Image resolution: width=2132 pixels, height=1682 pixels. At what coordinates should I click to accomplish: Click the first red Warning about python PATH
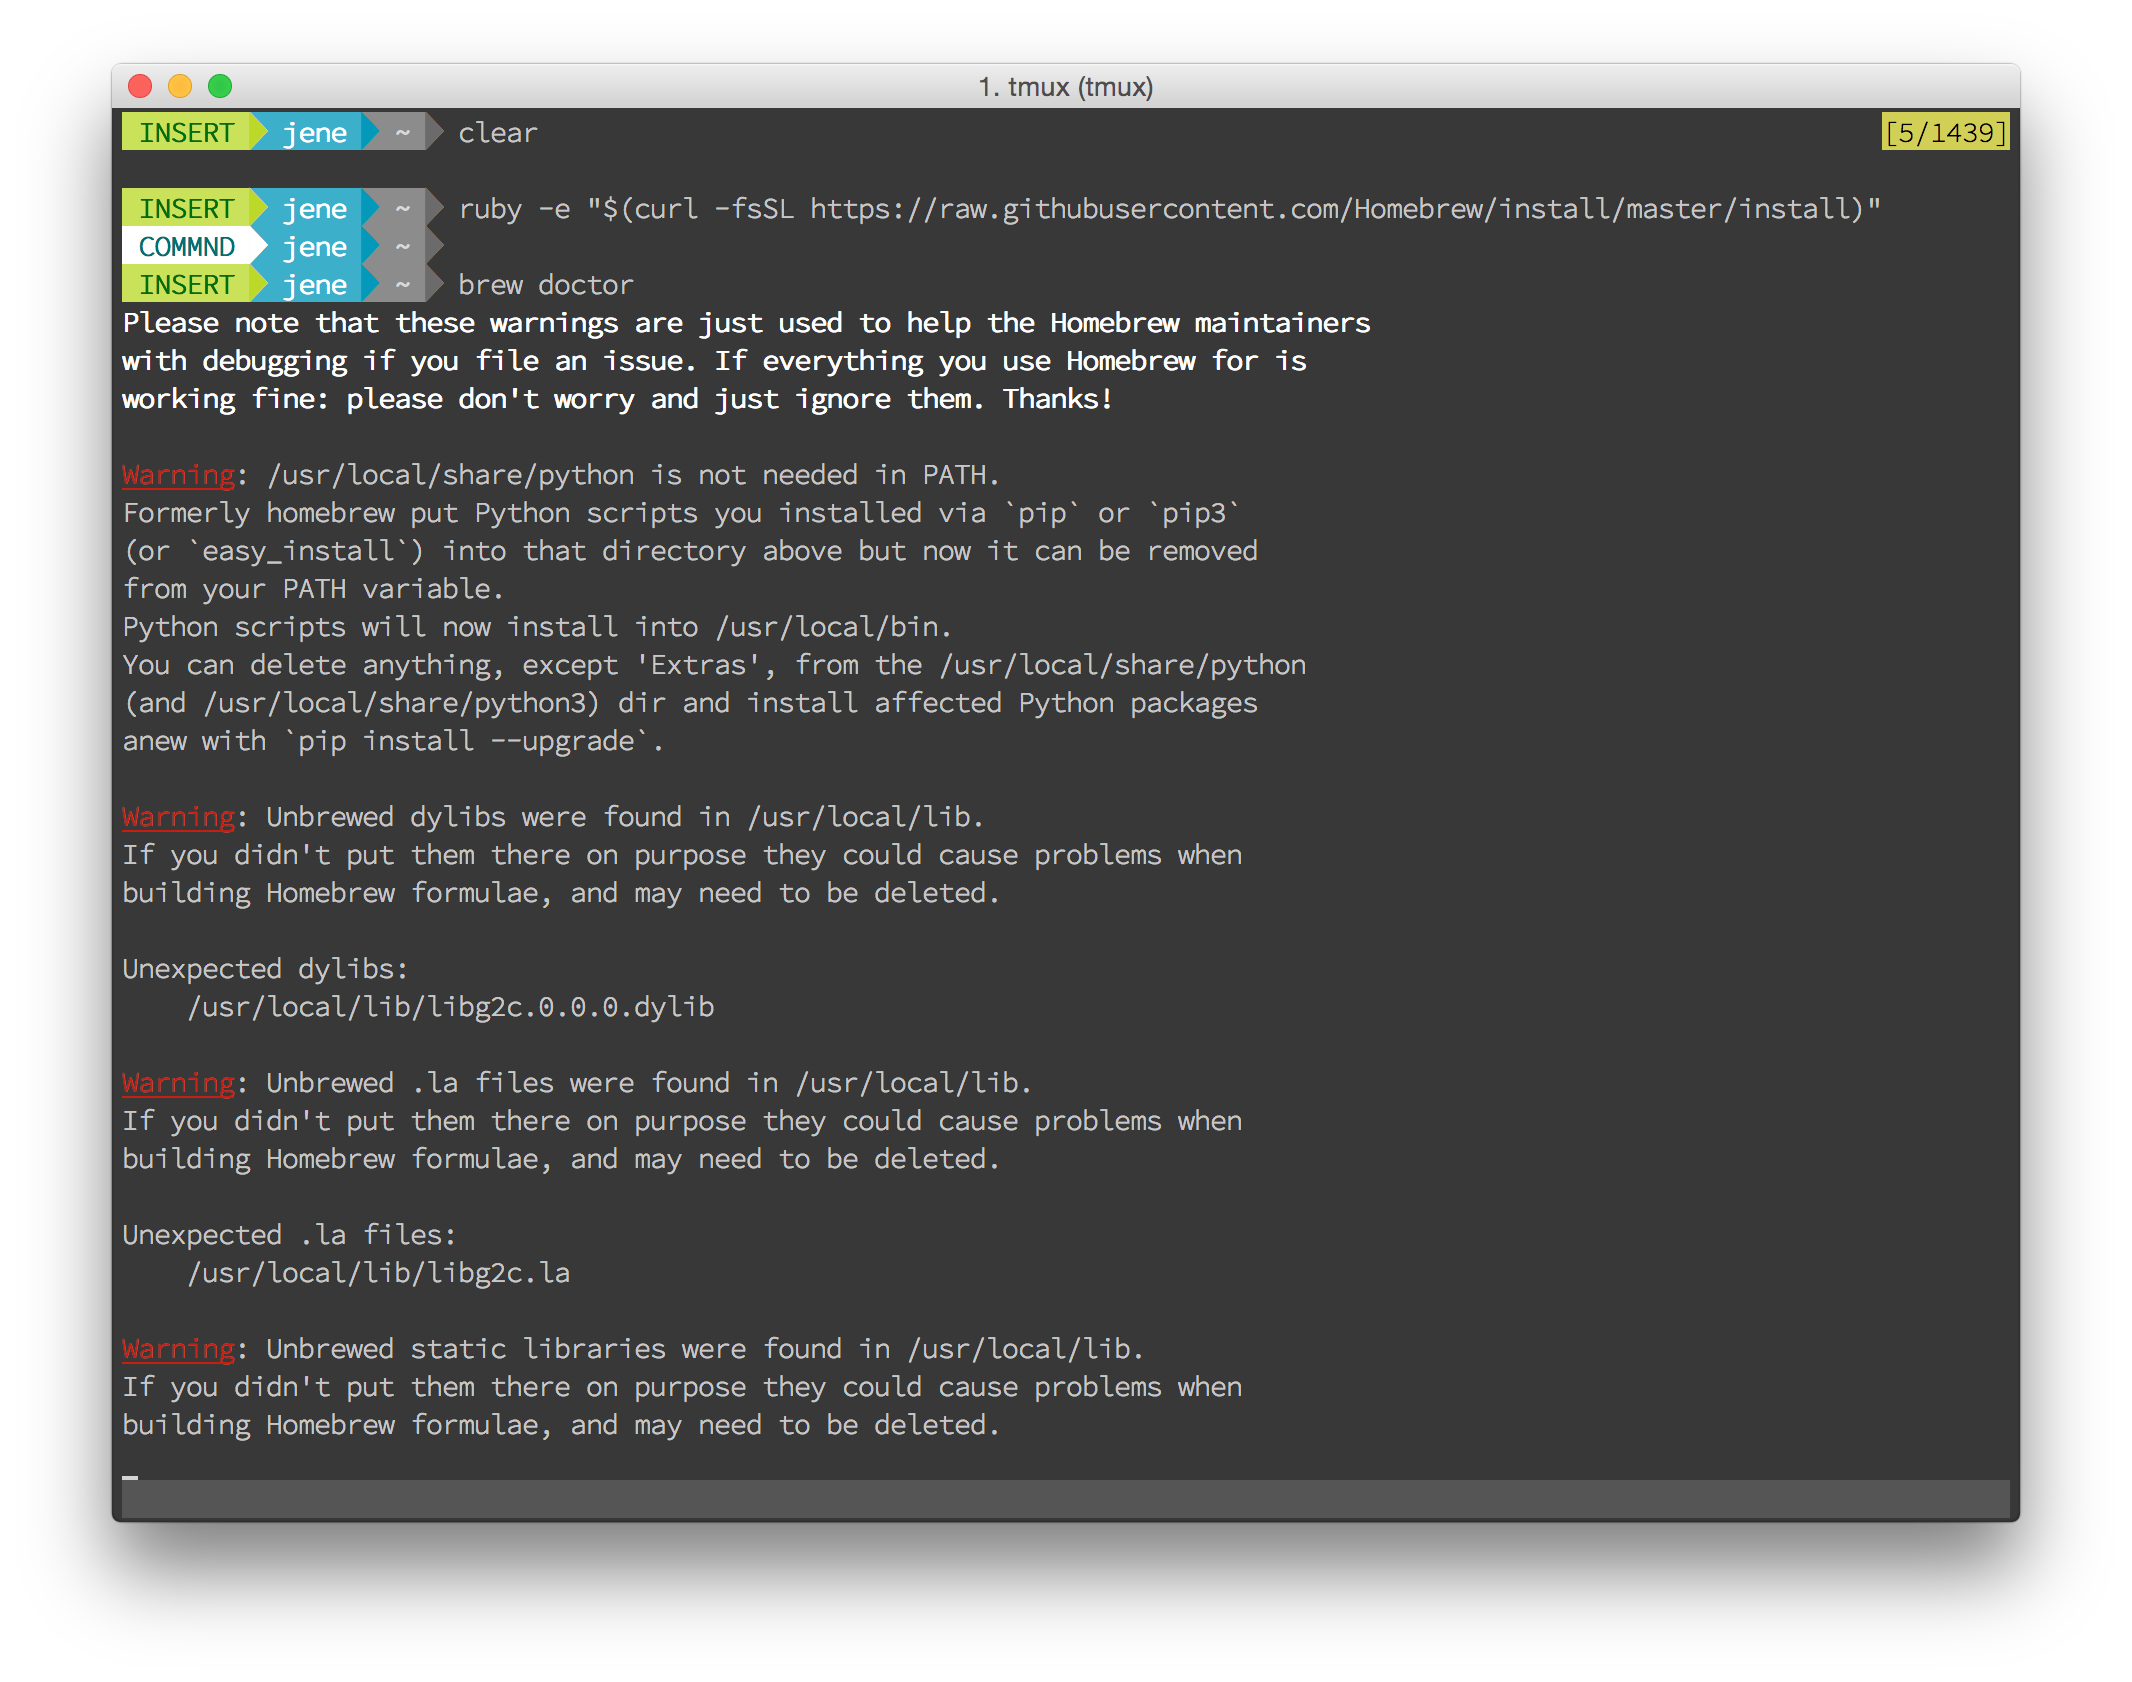click(x=178, y=475)
